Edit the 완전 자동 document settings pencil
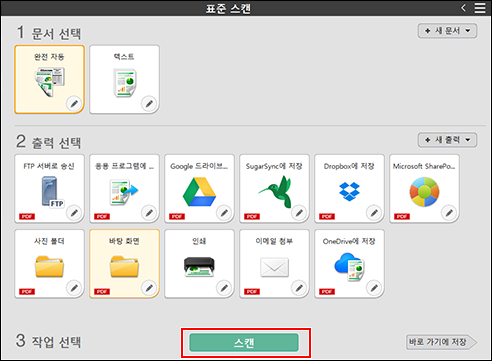This screenshot has width=492, height=361. 74,104
